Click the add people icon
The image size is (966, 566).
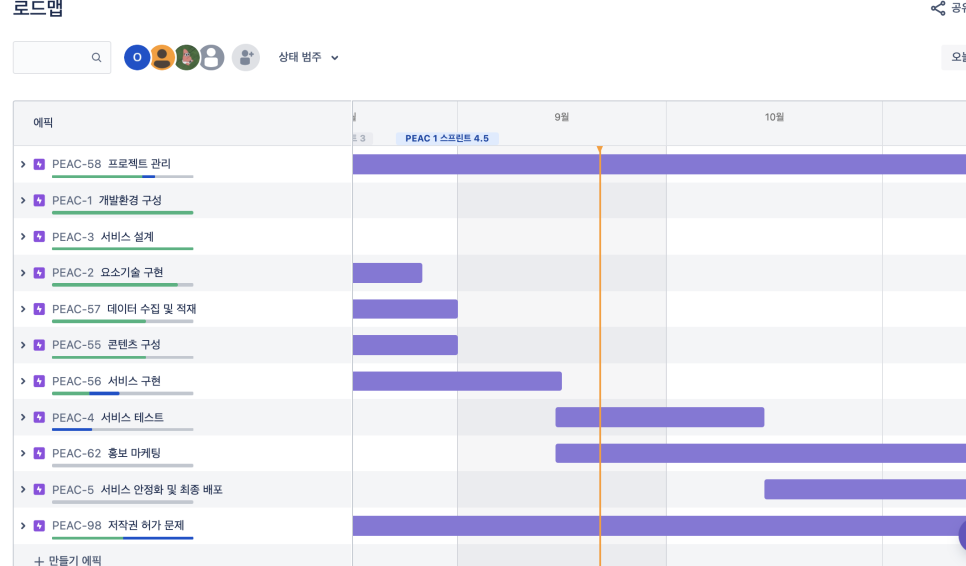246,58
